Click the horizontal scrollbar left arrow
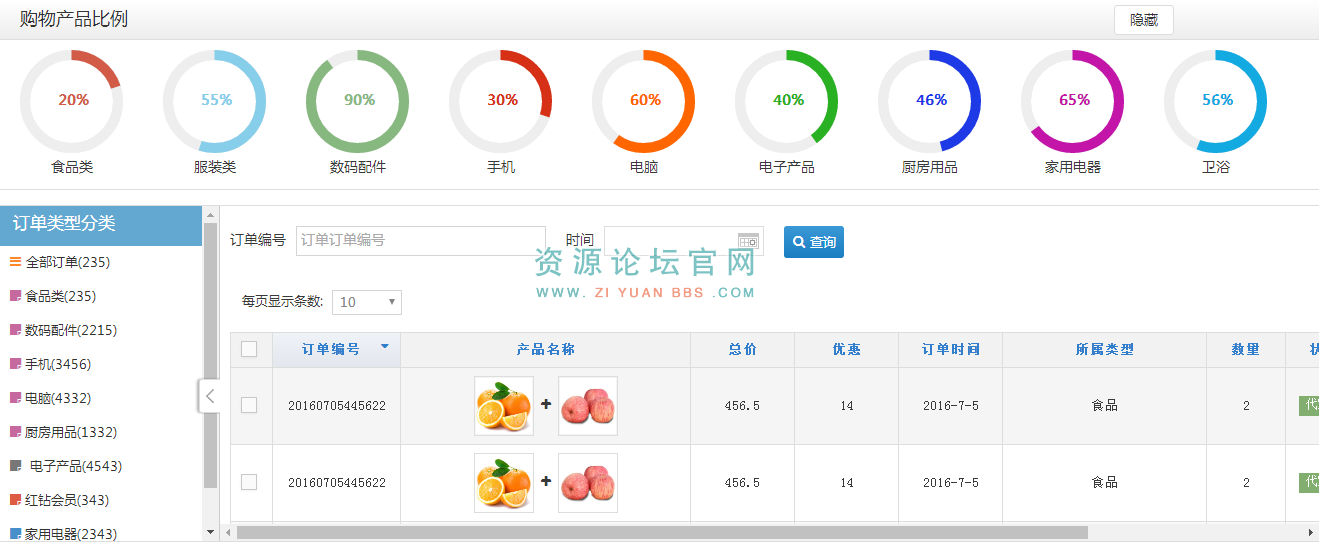The width and height of the screenshot is (1319, 544). [x=228, y=532]
